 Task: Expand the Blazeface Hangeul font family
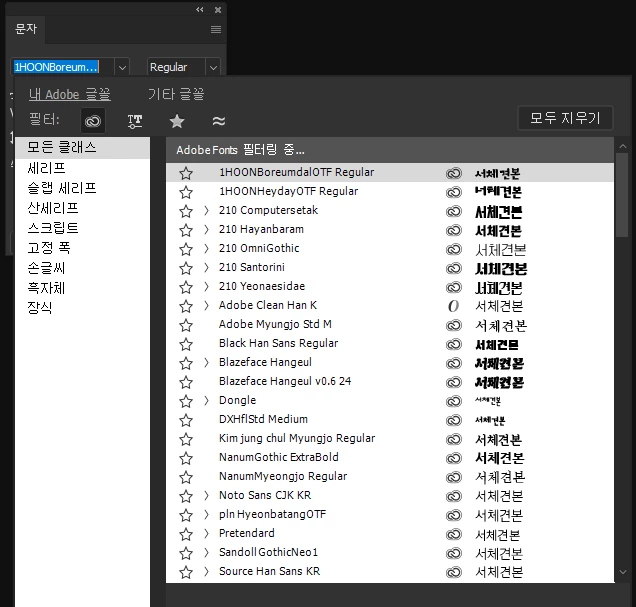[x=206, y=362]
